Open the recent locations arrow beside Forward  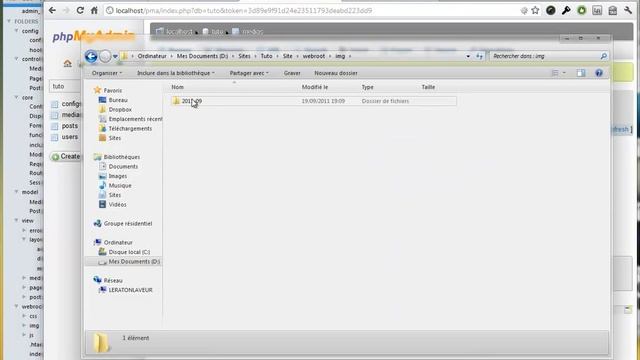point(116,56)
